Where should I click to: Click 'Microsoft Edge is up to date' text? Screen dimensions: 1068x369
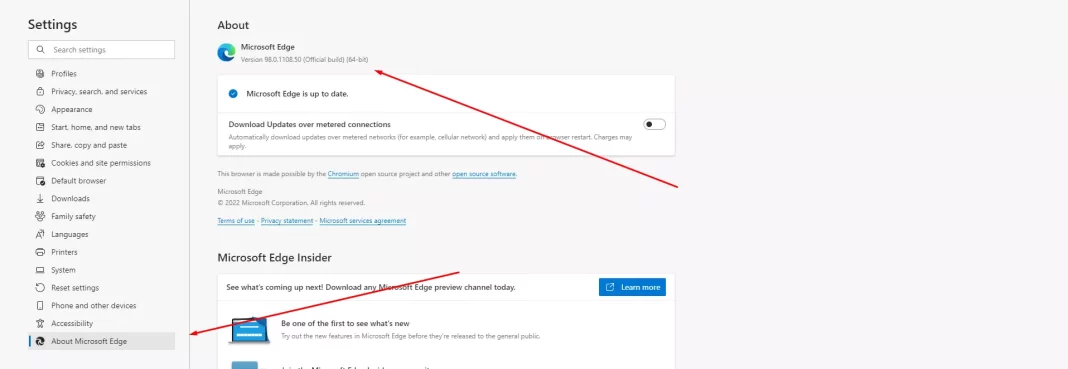tap(298, 94)
